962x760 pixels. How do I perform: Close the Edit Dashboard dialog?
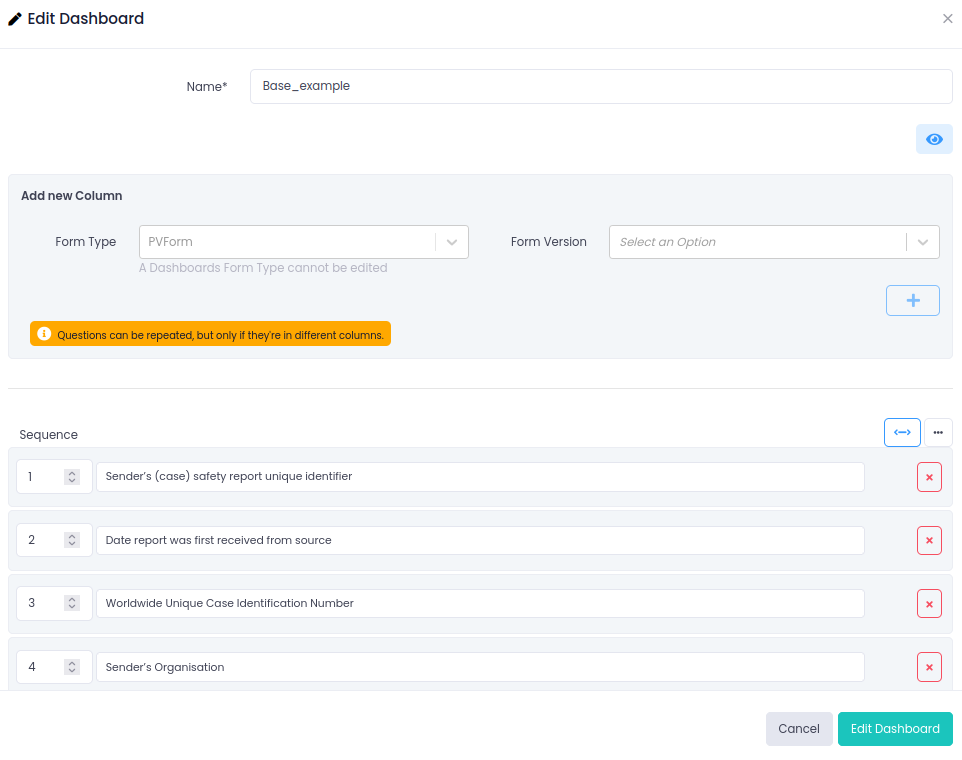pos(947,19)
